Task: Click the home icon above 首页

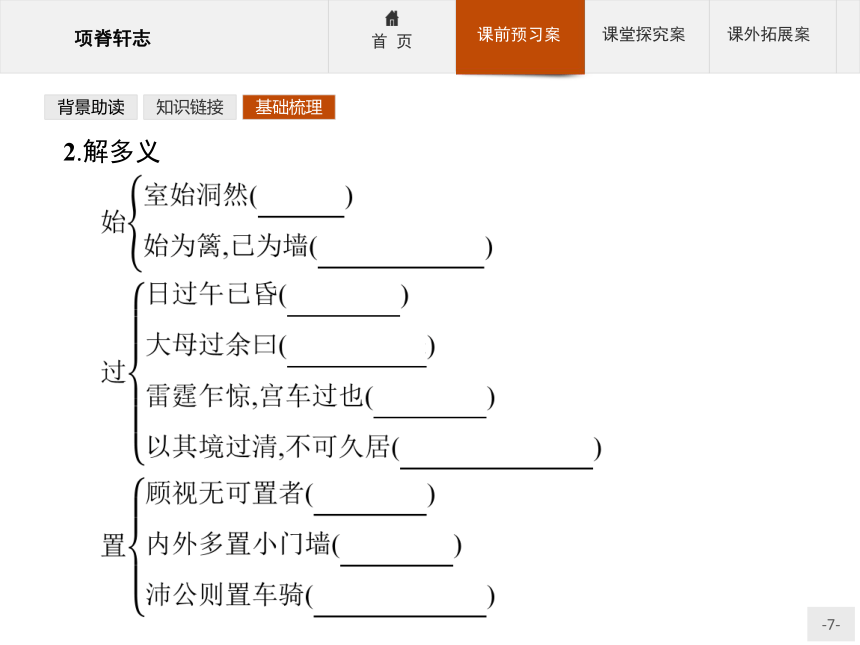Action: pos(392,18)
